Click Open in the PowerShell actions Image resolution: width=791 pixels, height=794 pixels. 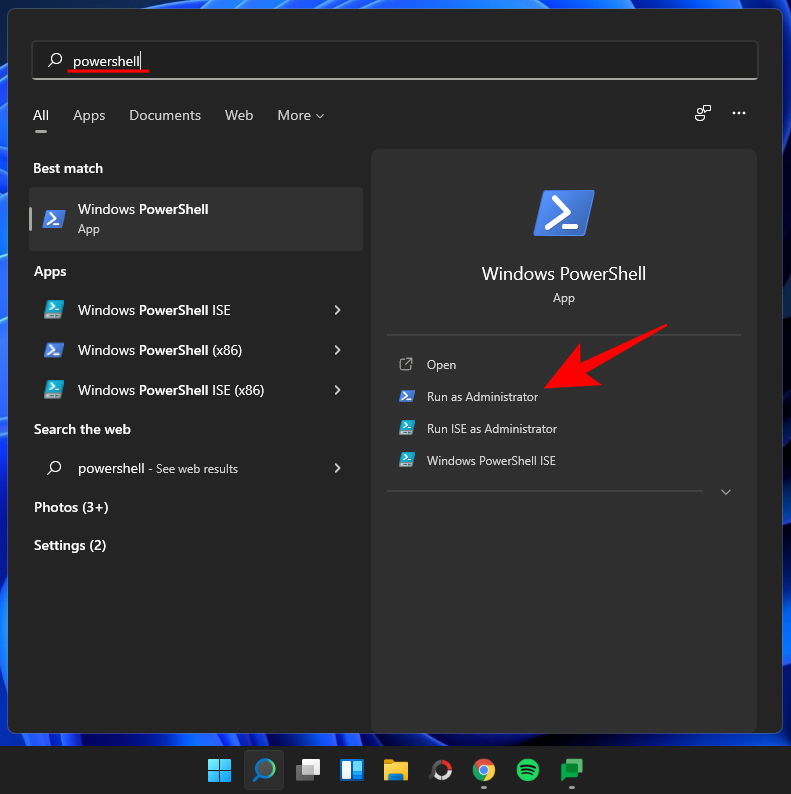(441, 365)
